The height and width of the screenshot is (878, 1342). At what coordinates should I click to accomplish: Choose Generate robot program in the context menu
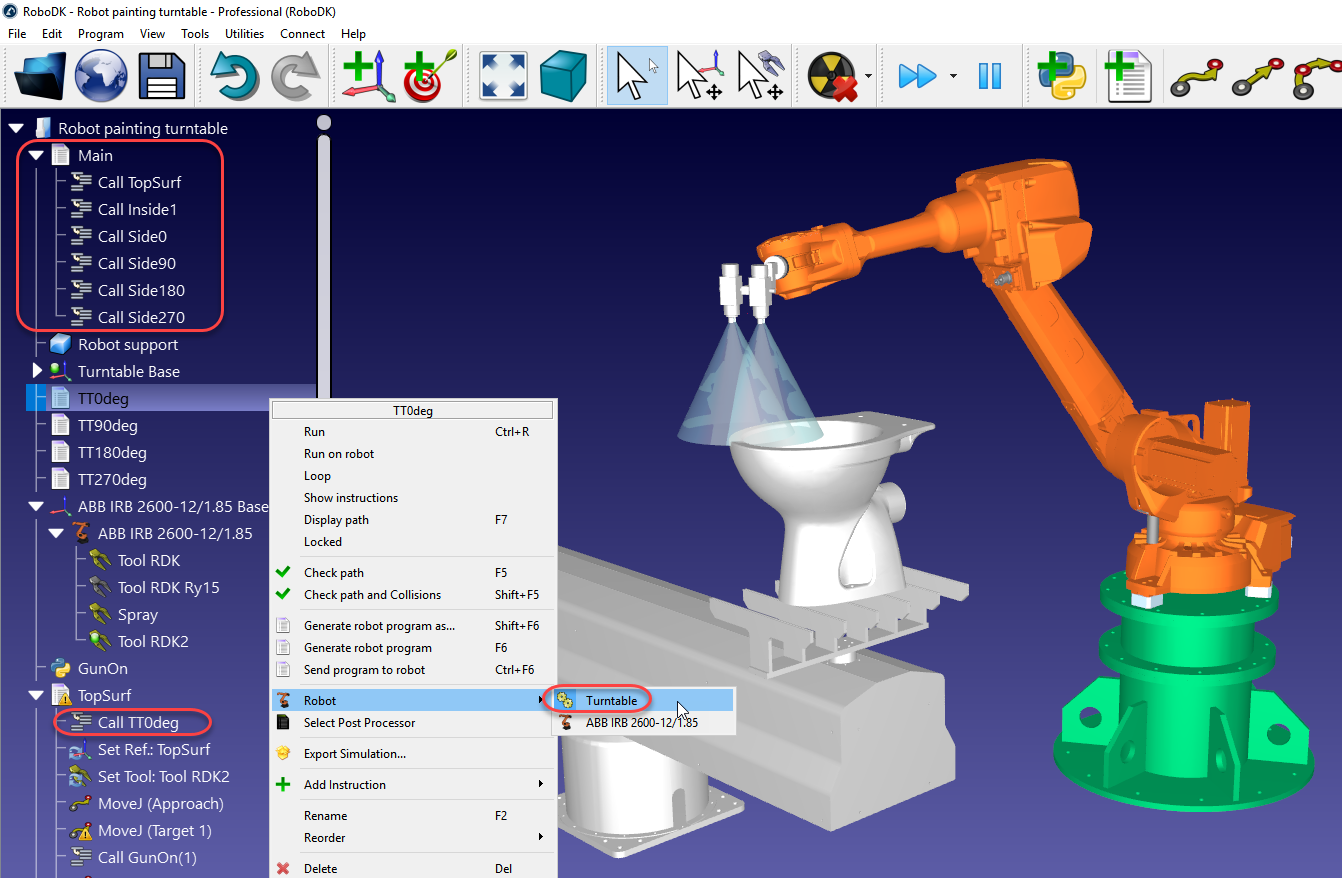click(368, 648)
